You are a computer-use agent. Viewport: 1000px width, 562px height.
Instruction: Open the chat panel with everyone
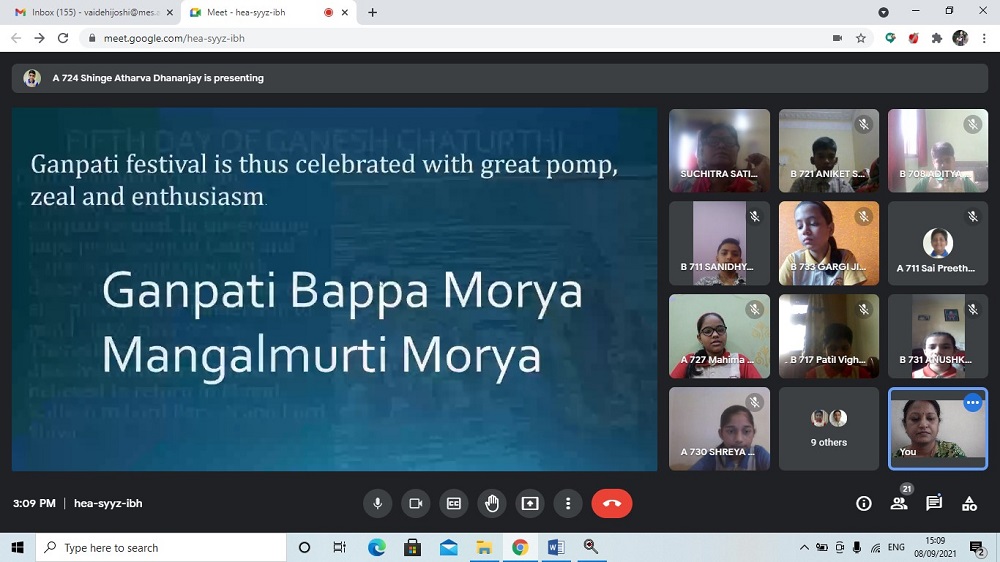[x=934, y=503]
